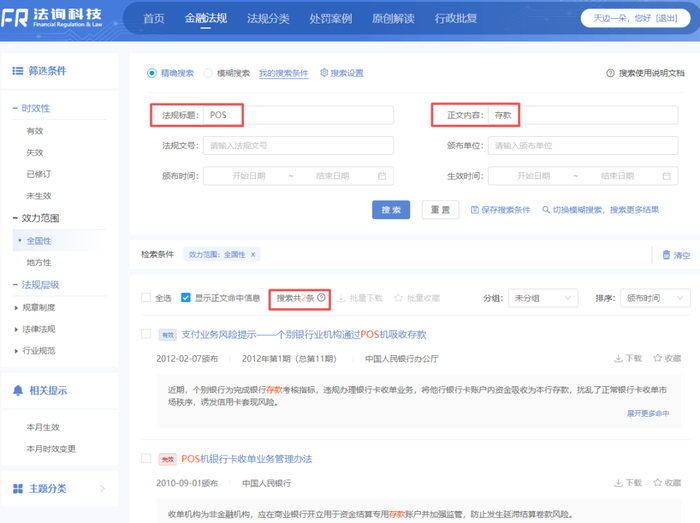Open the 排序 sort dropdown
Image resolution: width=700 pixels, height=523 pixels.
[654, 298]
